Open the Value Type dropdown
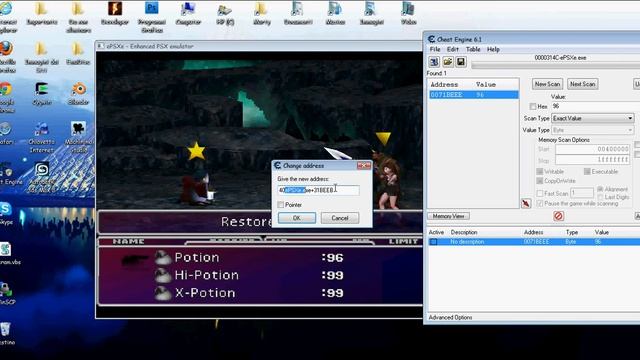Image resolution: width=640 pixels, height=360 pixels. [592, 130]
